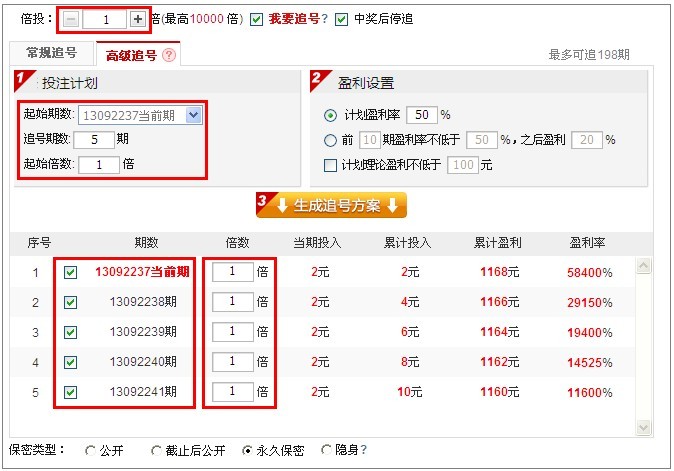The width and height of the screenshot is (674, 471).
Task: Enable 计划理论盈利不低于 checkbox
Action: tap(331, 164)
